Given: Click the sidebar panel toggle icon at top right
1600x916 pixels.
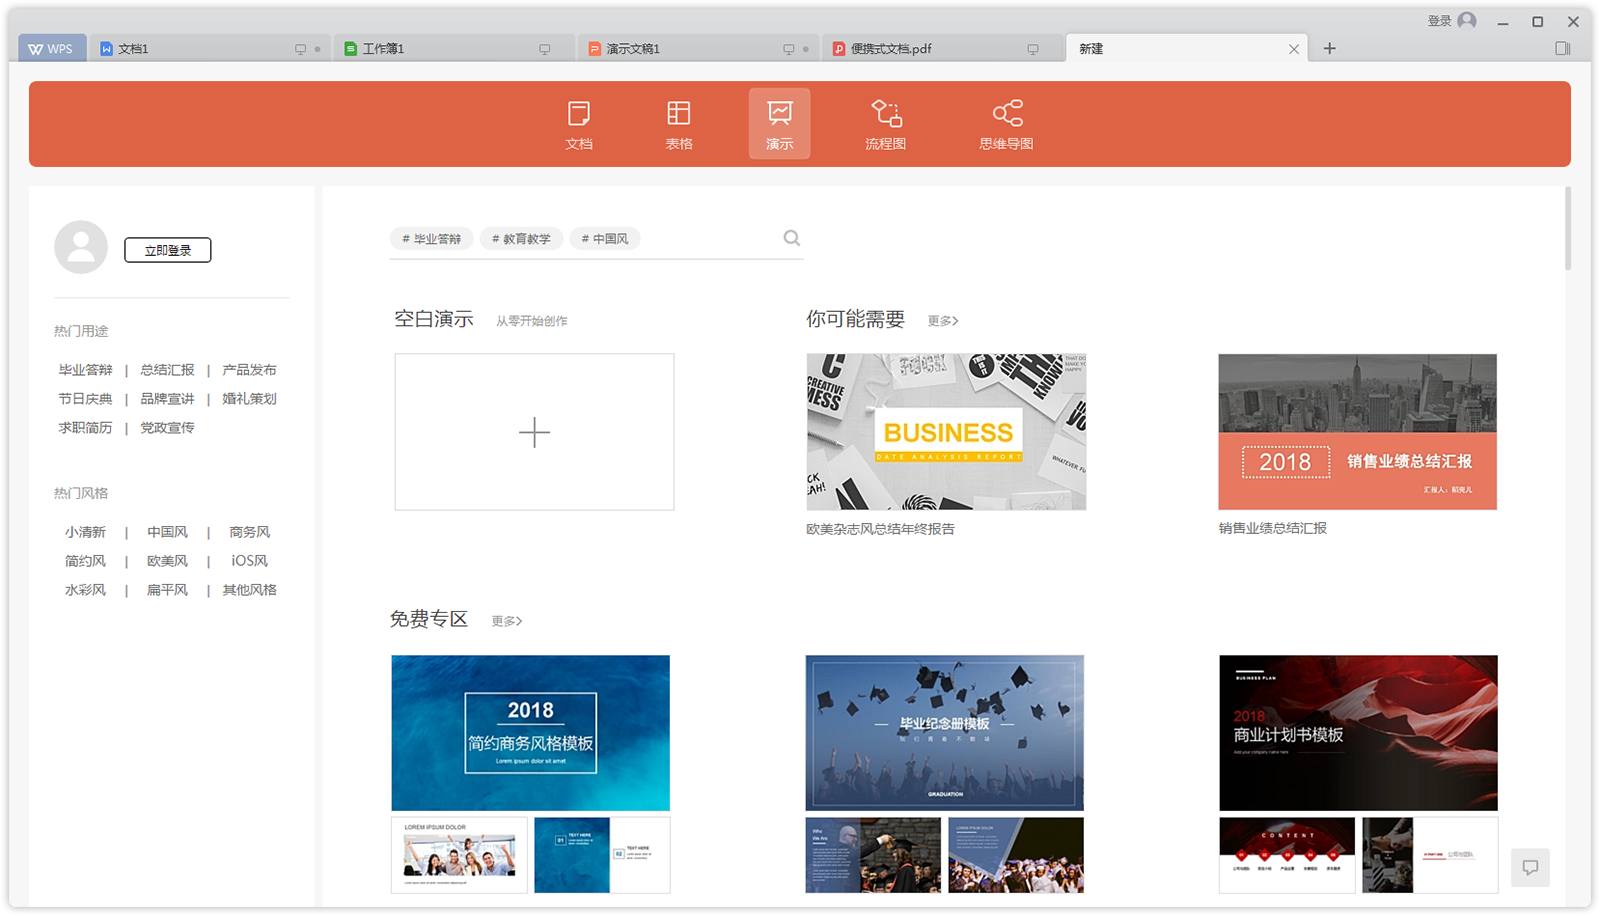Looking at the screenshot, I should pyautogui.click(x=1563, y=48).
